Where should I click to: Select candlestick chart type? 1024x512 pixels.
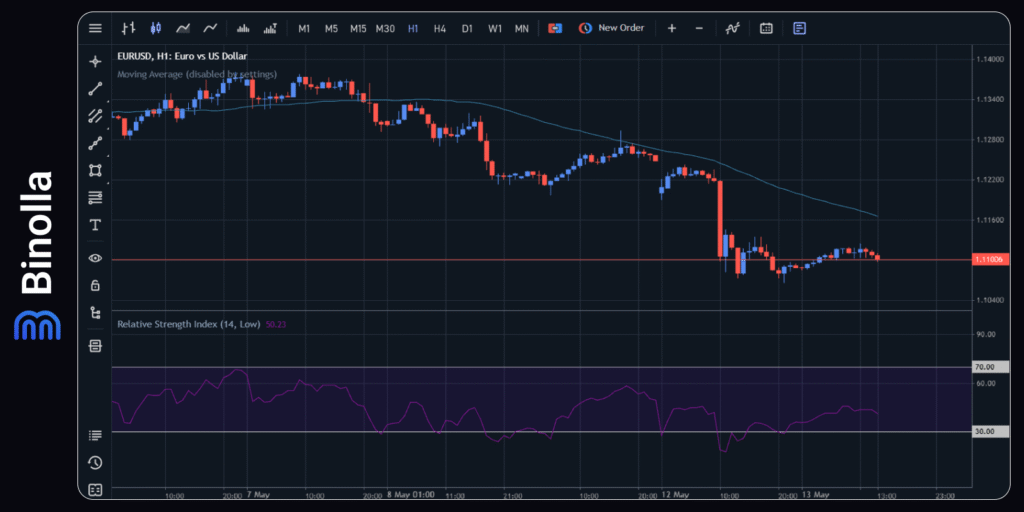point(155,29)
